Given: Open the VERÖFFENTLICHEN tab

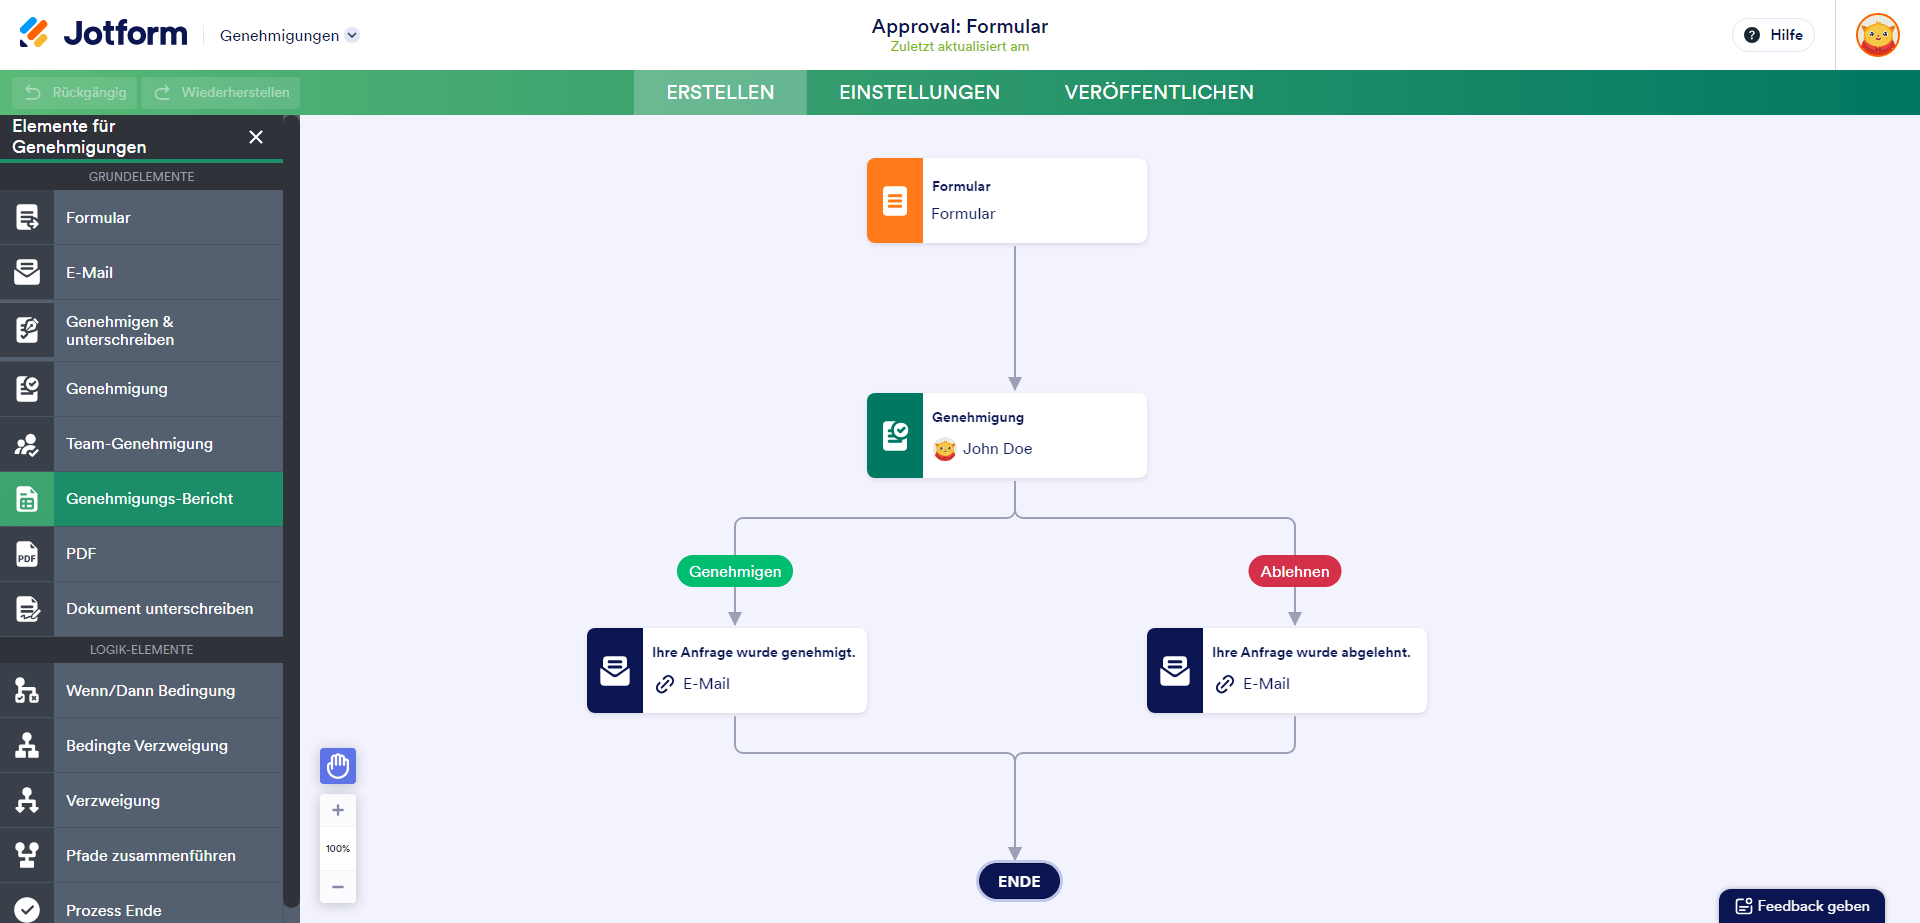Looking at the screenshot, I should point(1158,93).
